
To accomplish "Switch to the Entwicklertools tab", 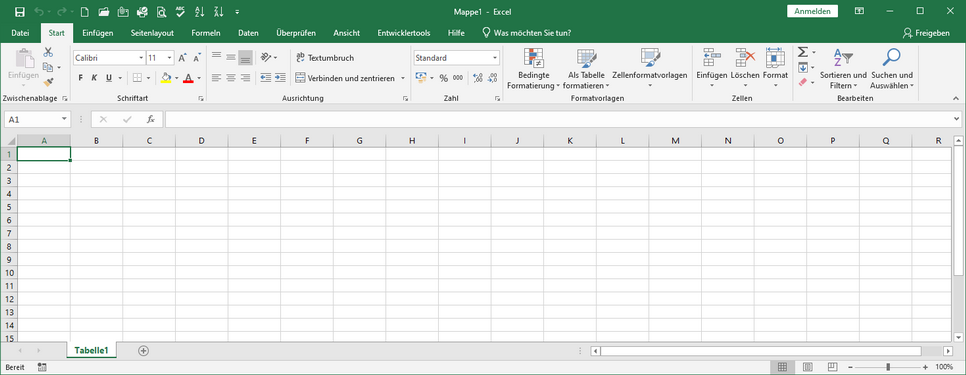I will (x=404, y=33).
